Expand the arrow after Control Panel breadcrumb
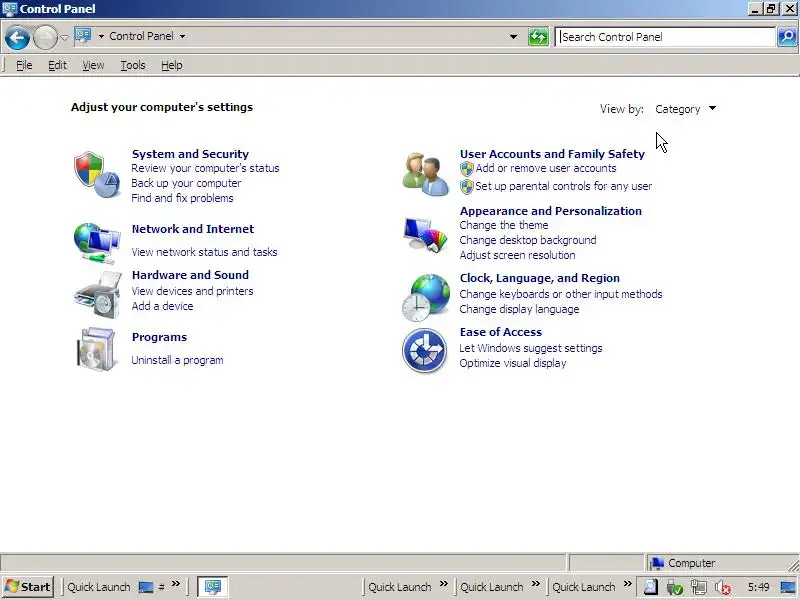 click(x=182, y=36)
